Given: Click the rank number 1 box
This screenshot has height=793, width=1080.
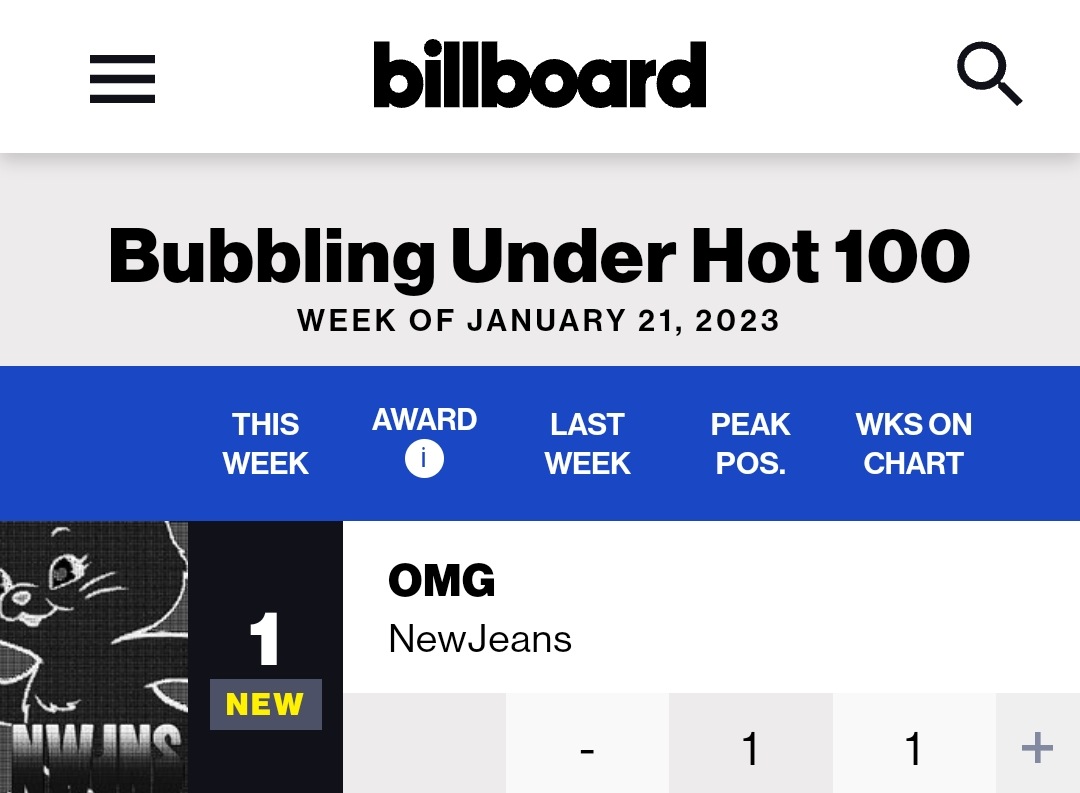Looking at the screenshot, I should [265, 639].
